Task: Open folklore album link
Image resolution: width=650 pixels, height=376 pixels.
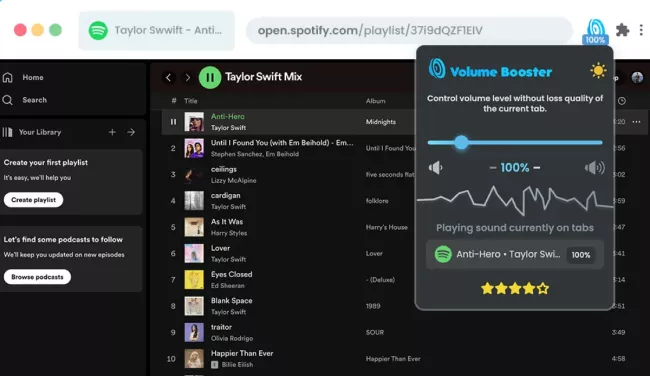Action: tap(377, 201)
